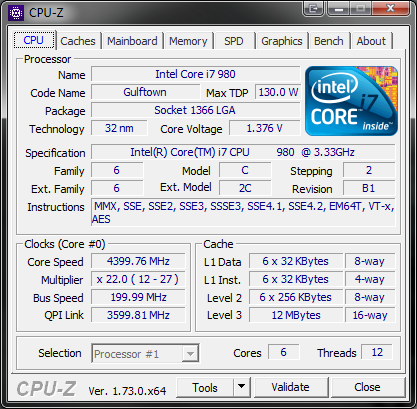This screenshot has width=417, height=409.
Task: Open the Mainboard tab
Action: (x=132, y=41)
